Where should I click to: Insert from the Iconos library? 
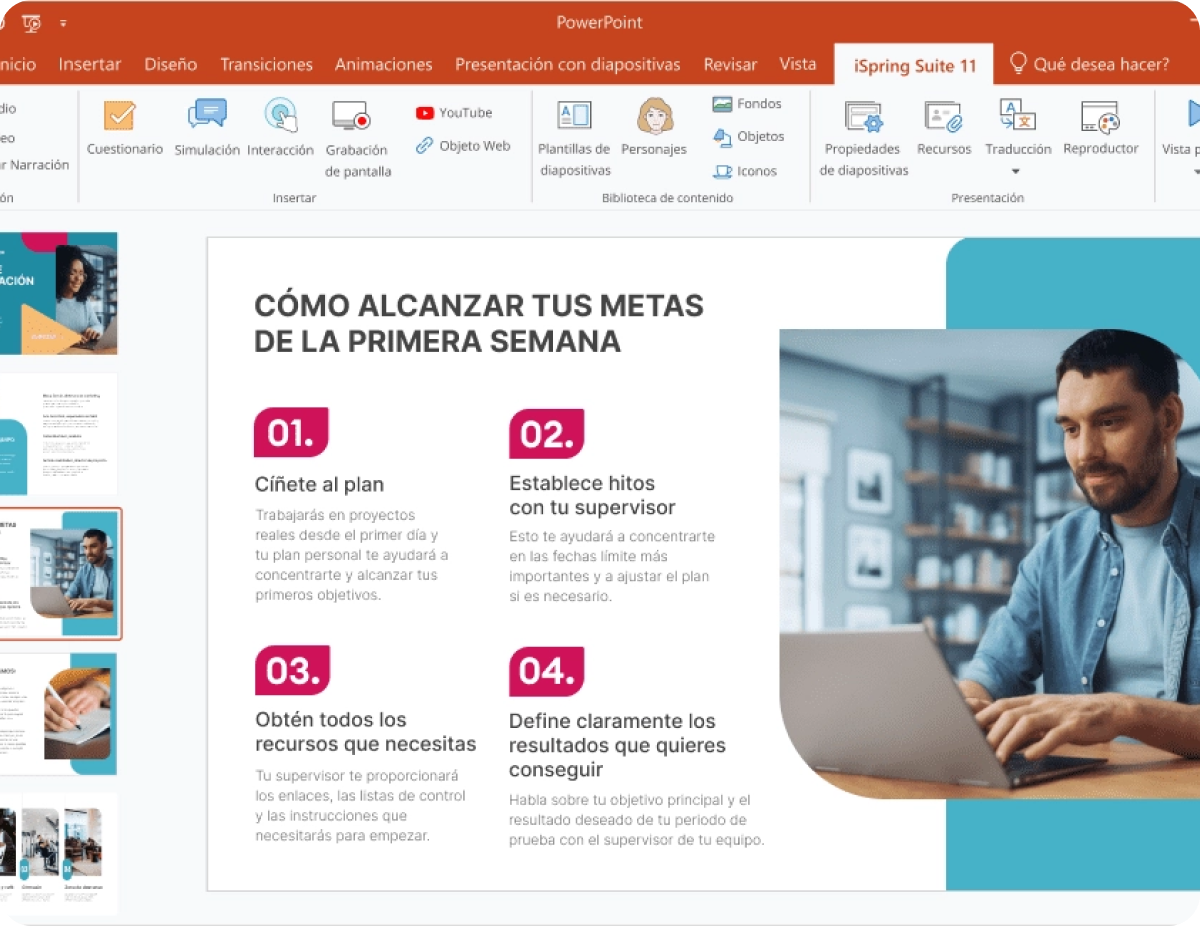[745, 171]
